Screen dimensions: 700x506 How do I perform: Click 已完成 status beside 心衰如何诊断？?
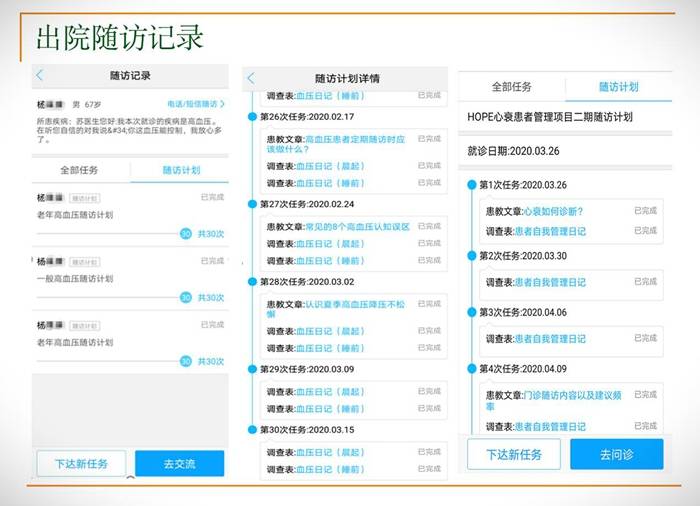point(646,210)
